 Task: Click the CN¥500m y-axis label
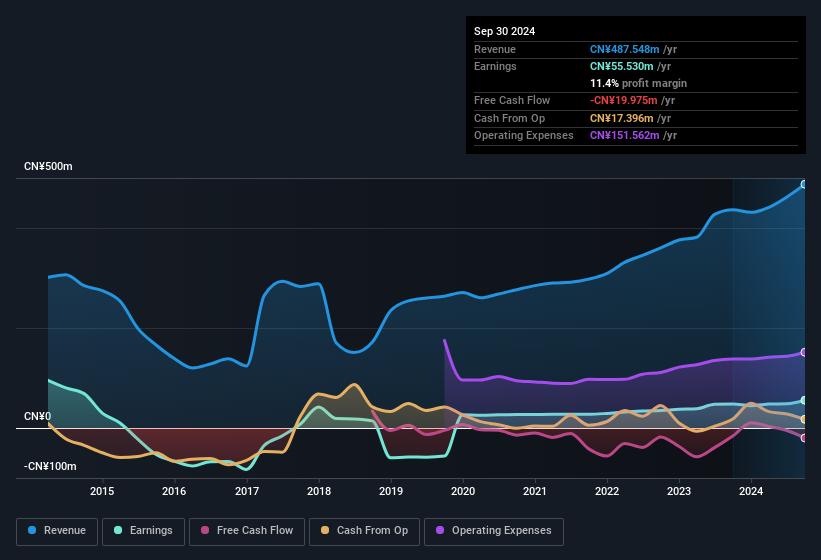(48, 166)
